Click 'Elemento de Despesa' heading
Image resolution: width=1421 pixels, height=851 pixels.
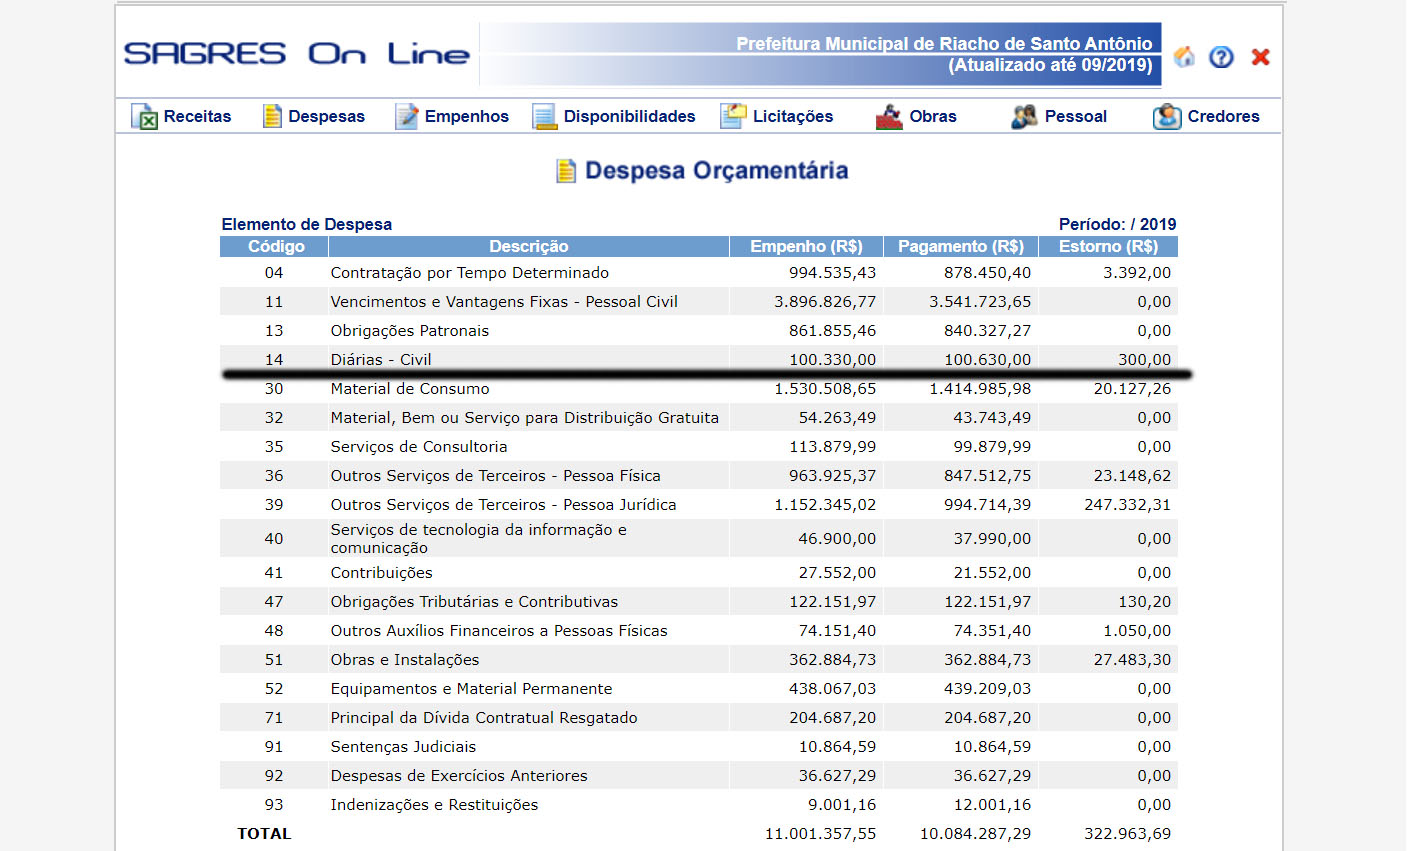point(306,224)
